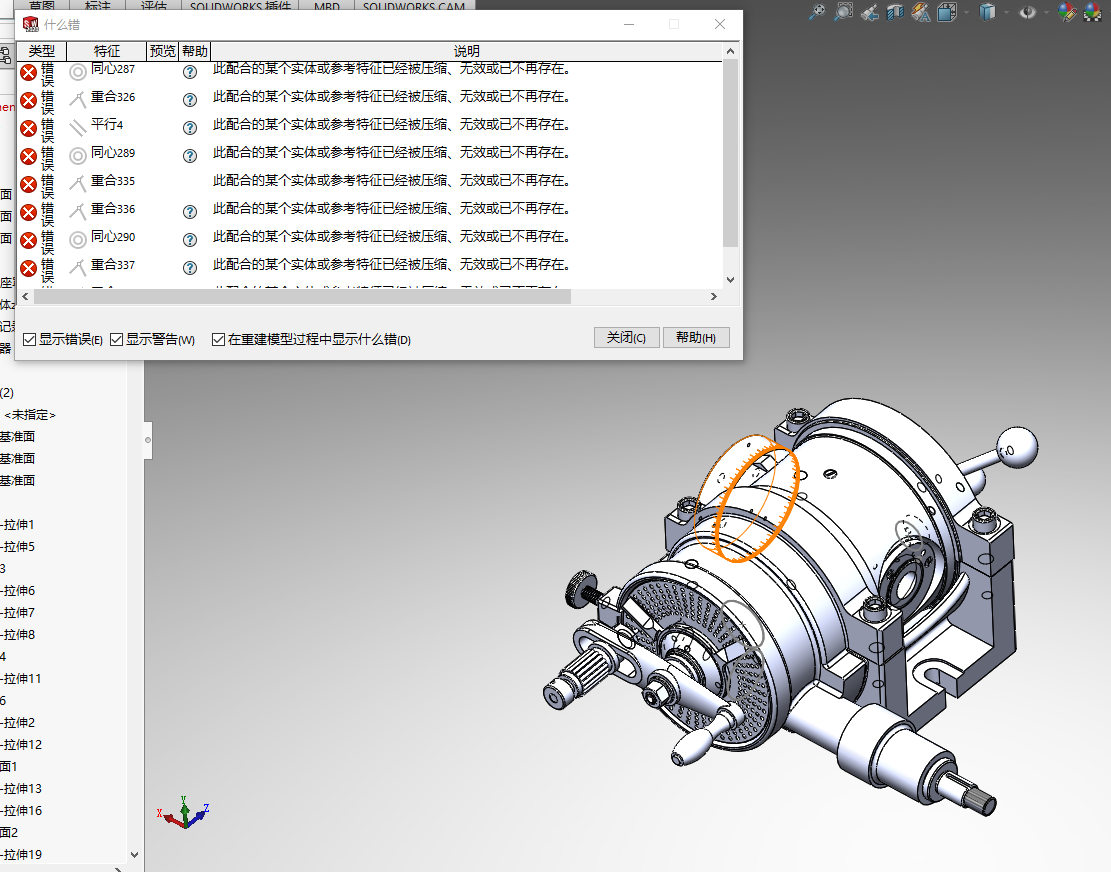Screen dimensions: 1111x872
Task: Open the 标注 ribbon tab
Action: (98, 6)
